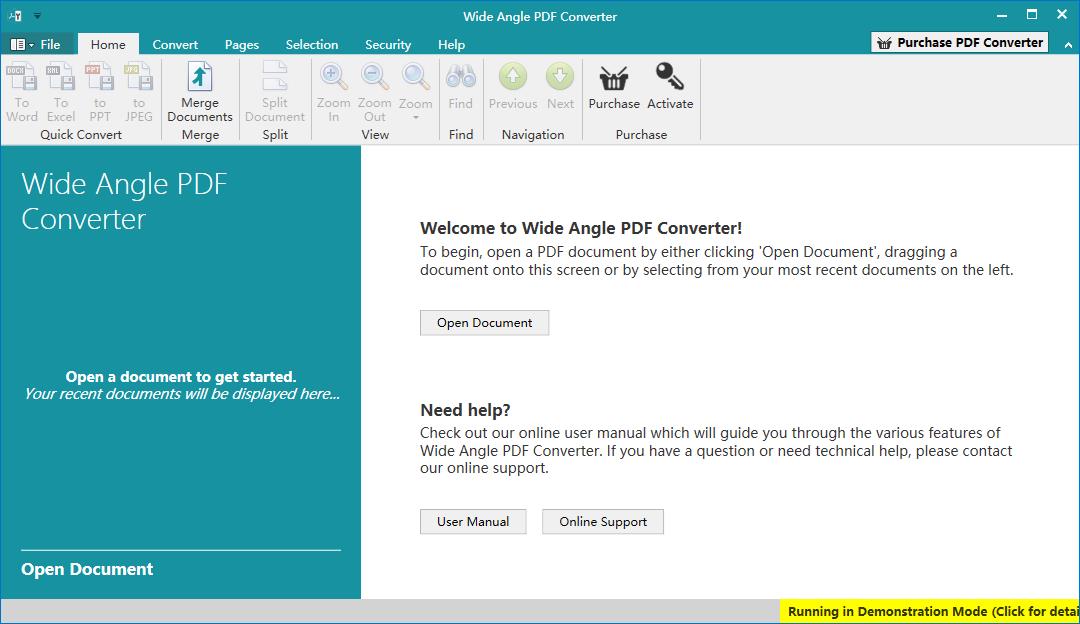
Task: Click the Purchase basket icon
Action: [x=613, y=78]
